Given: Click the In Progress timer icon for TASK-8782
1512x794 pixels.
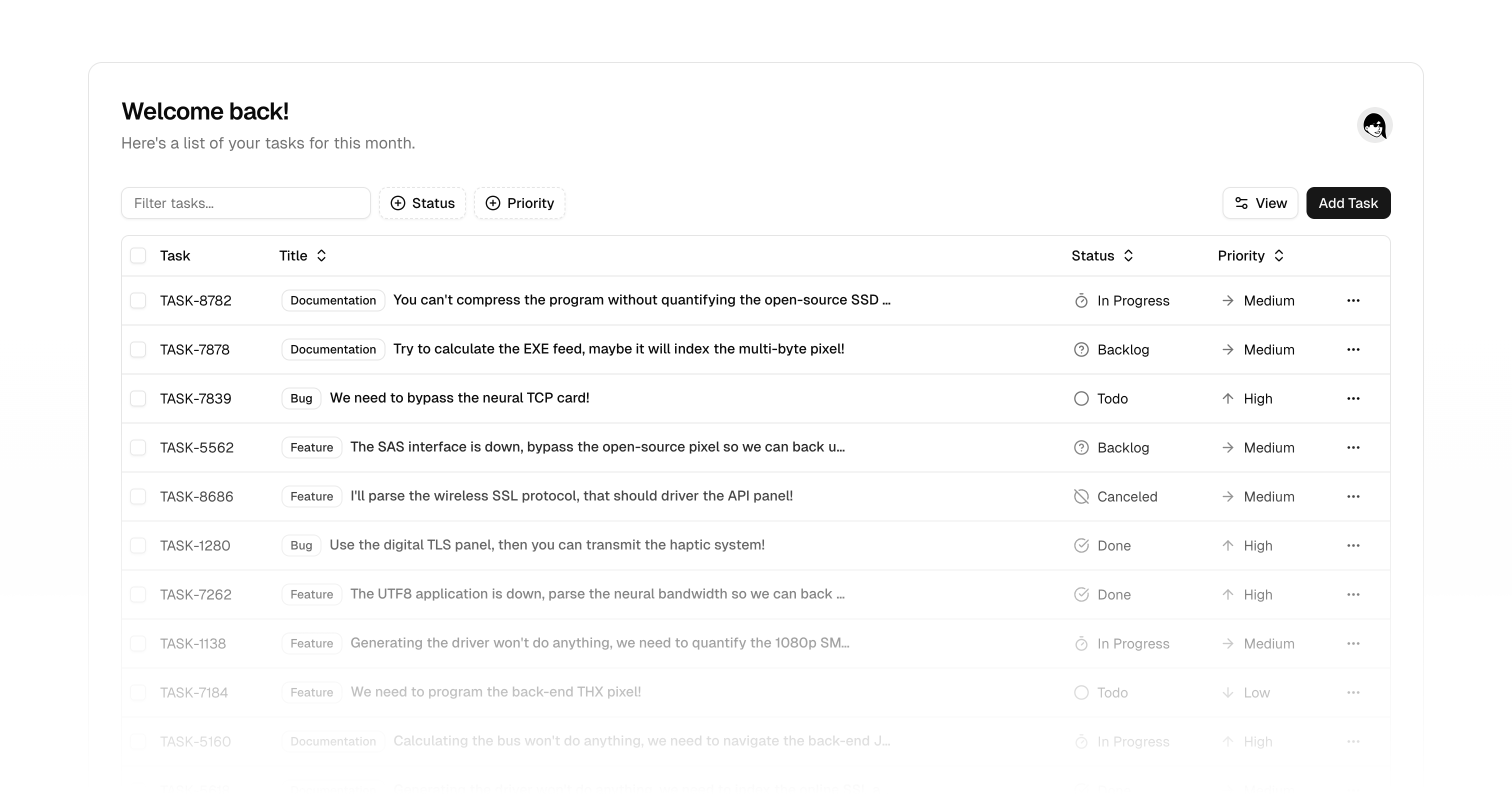Looking at the screenshot, I should 1081,301.
